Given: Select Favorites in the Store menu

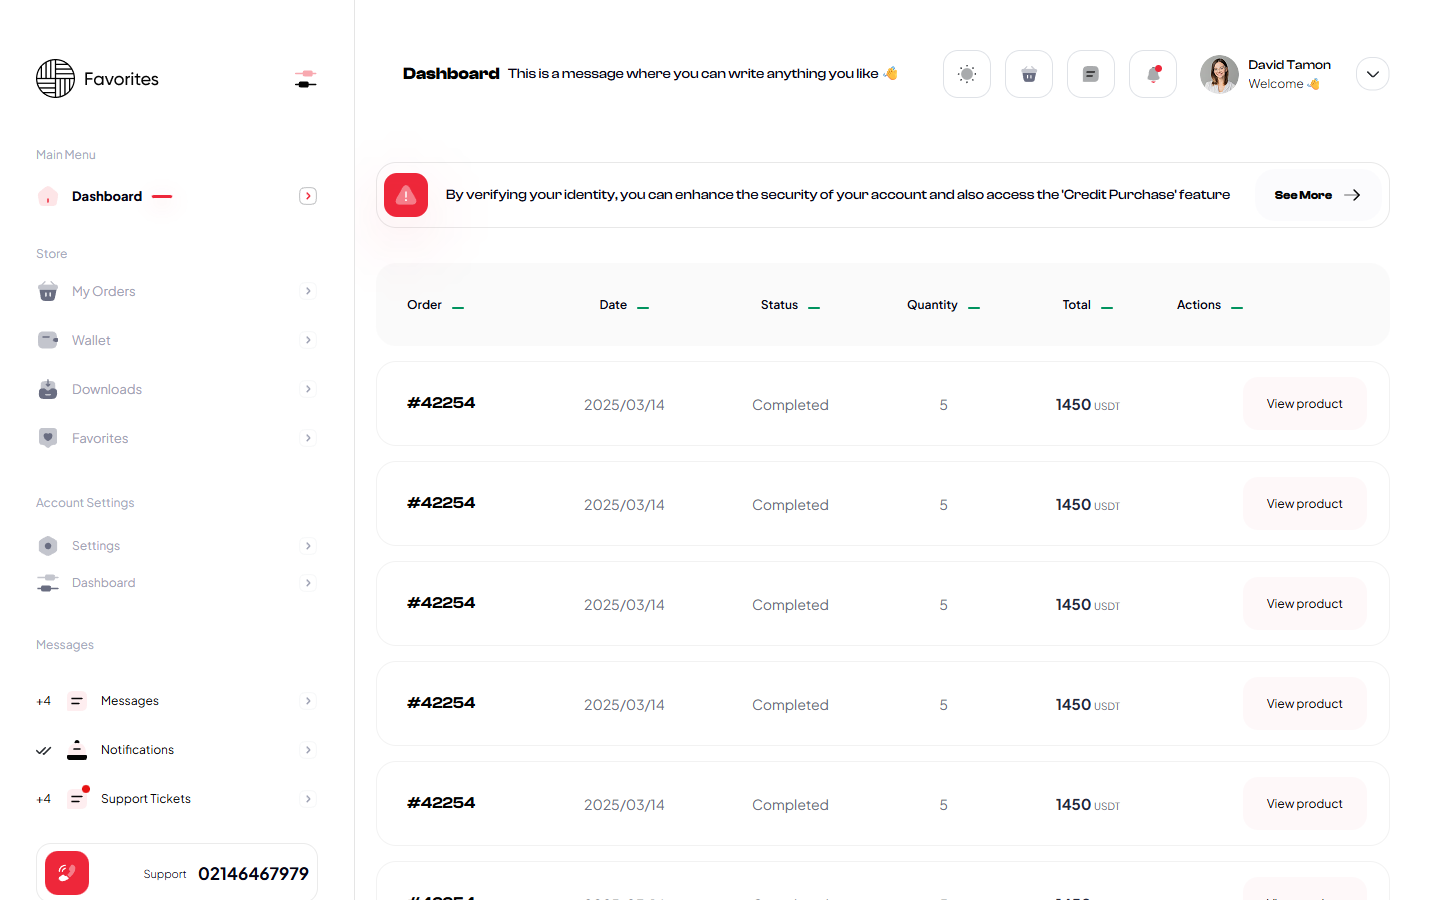Looking at the screenshot, I should click(x=100, y=438).
